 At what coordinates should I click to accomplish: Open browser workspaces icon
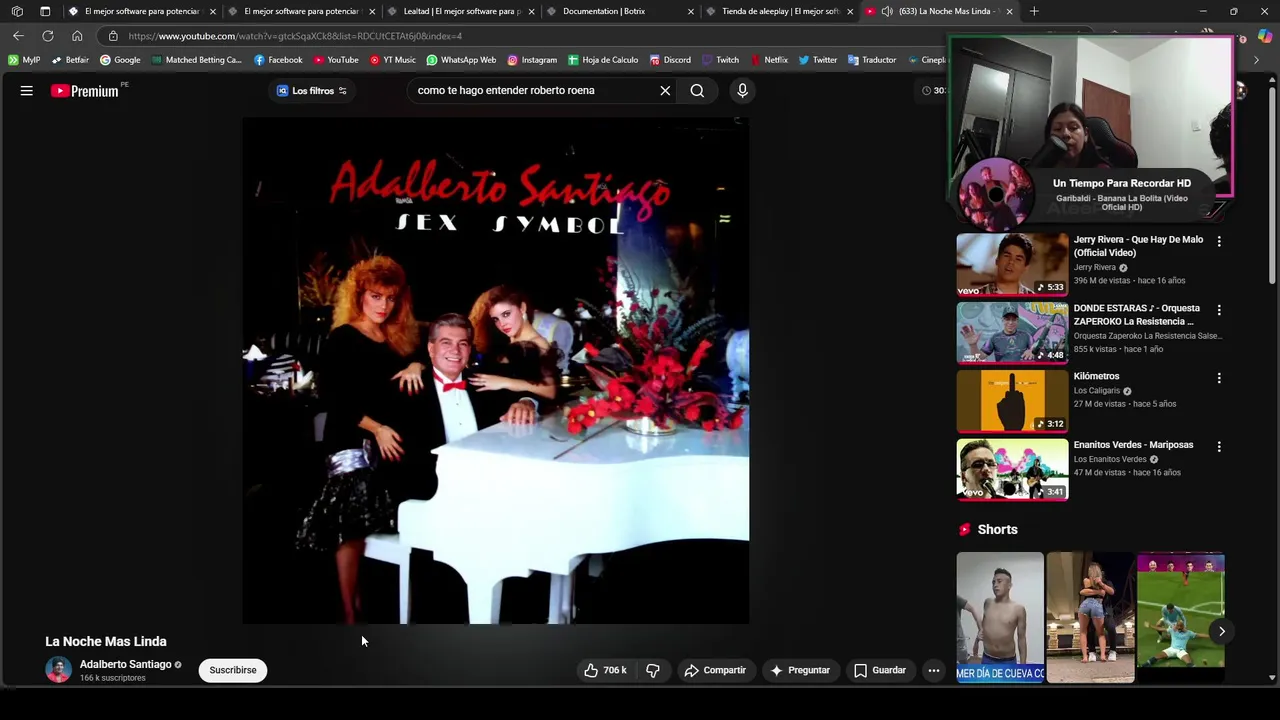click(x=17, y=11)
